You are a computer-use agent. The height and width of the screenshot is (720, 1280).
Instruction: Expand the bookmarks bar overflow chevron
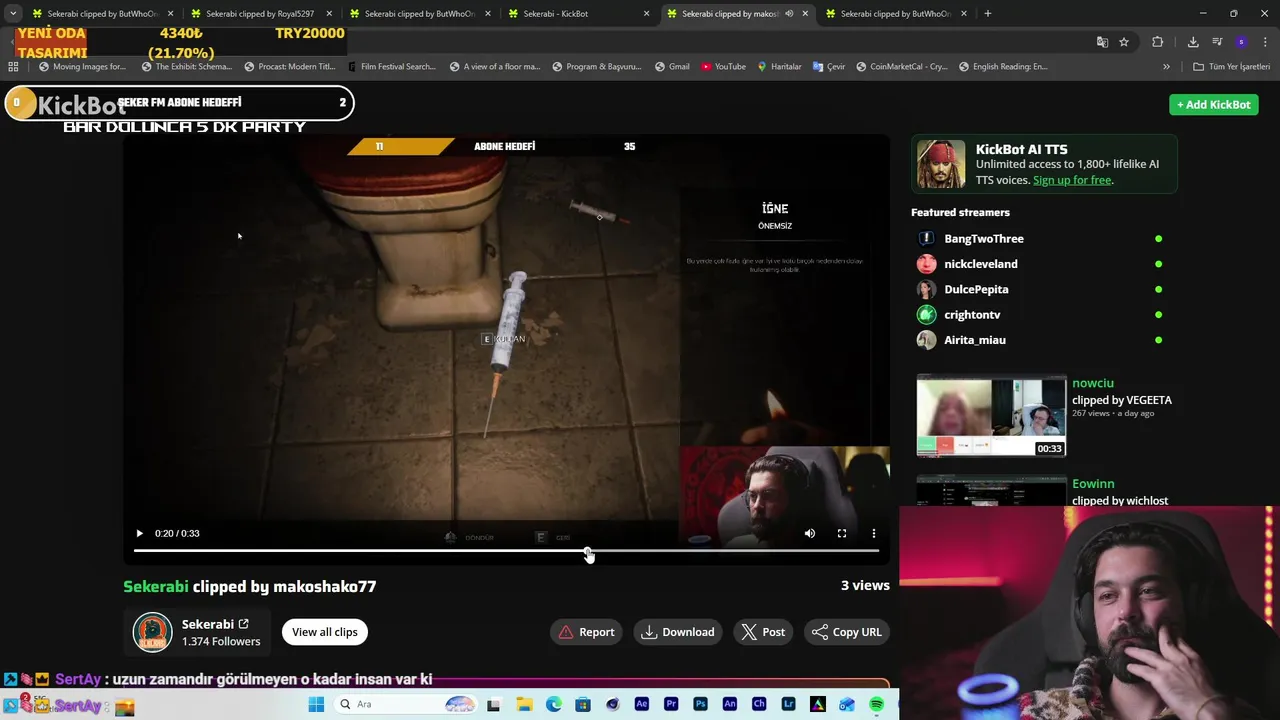click(1166, 67)
